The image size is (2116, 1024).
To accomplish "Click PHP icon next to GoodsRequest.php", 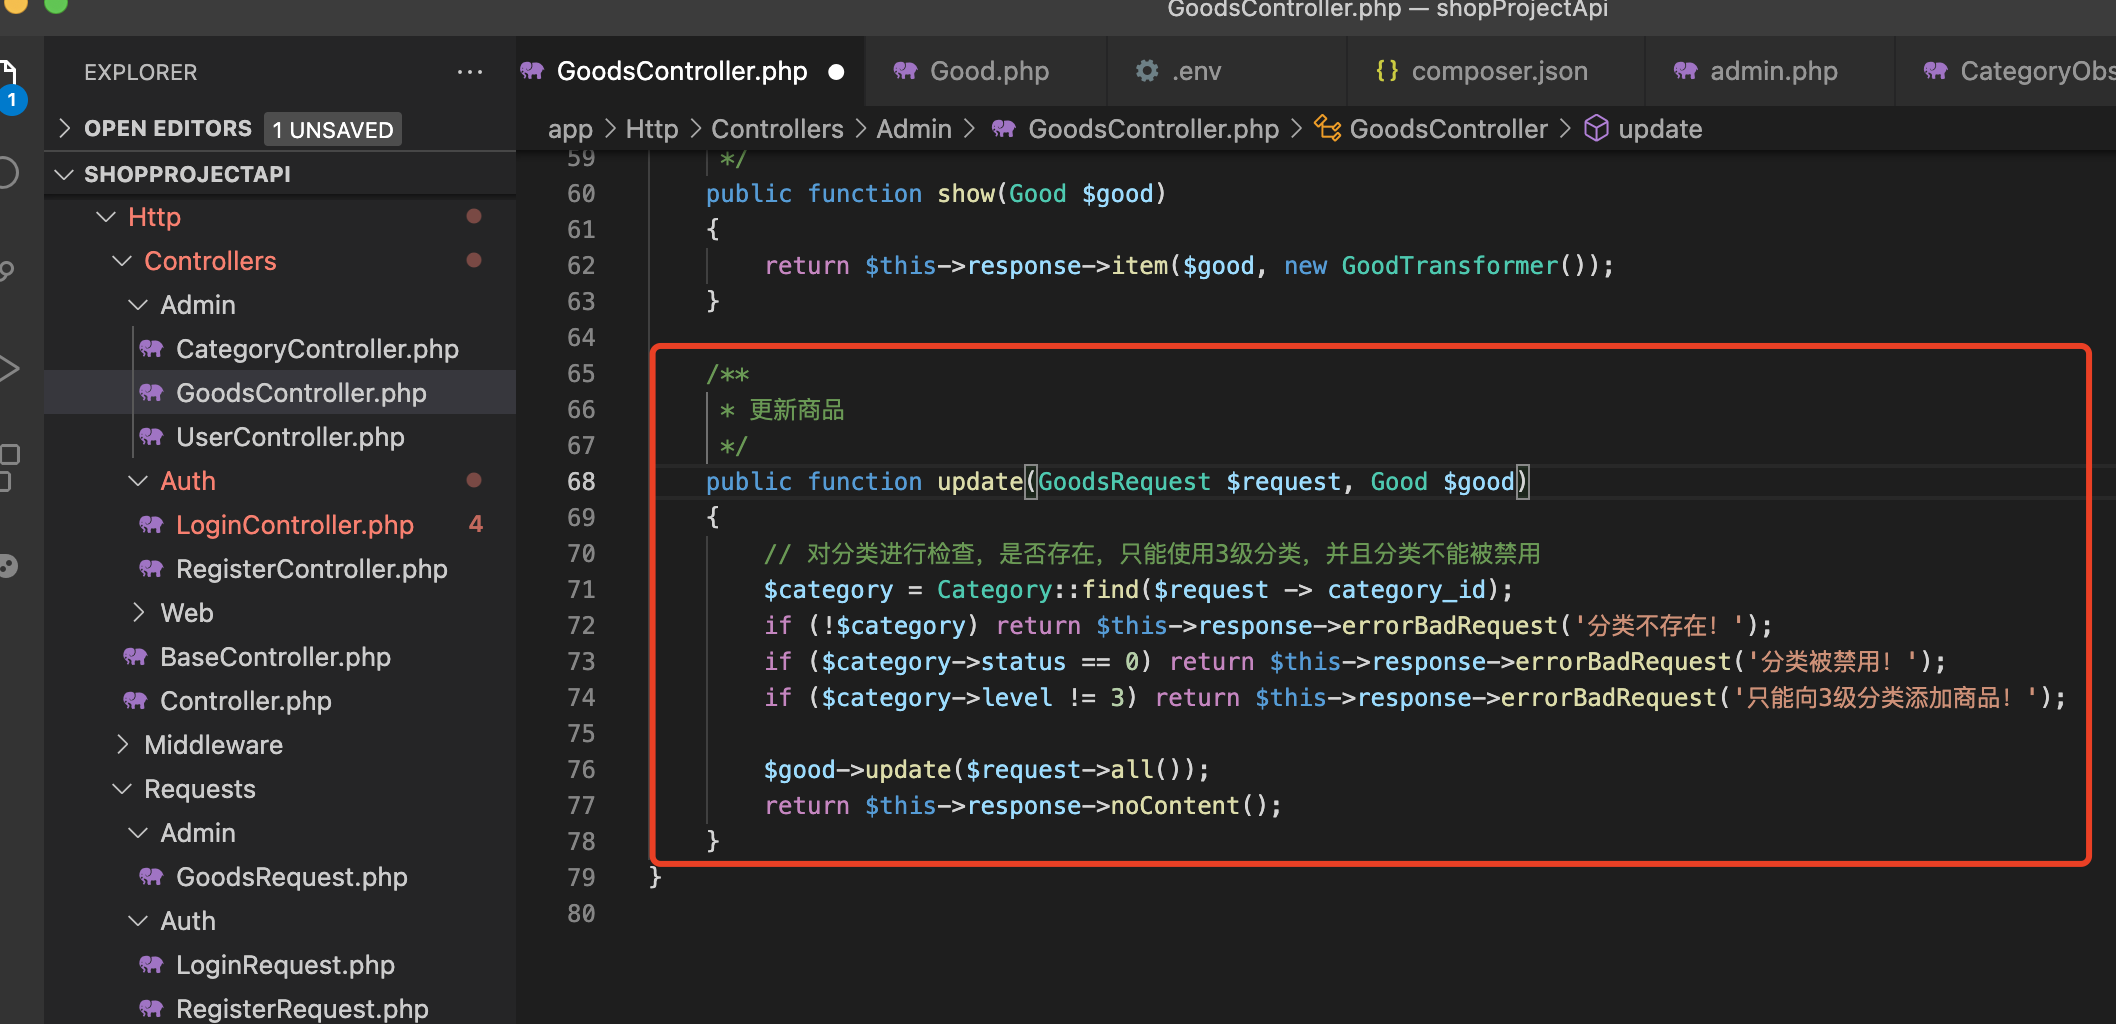I will [152, 877].
